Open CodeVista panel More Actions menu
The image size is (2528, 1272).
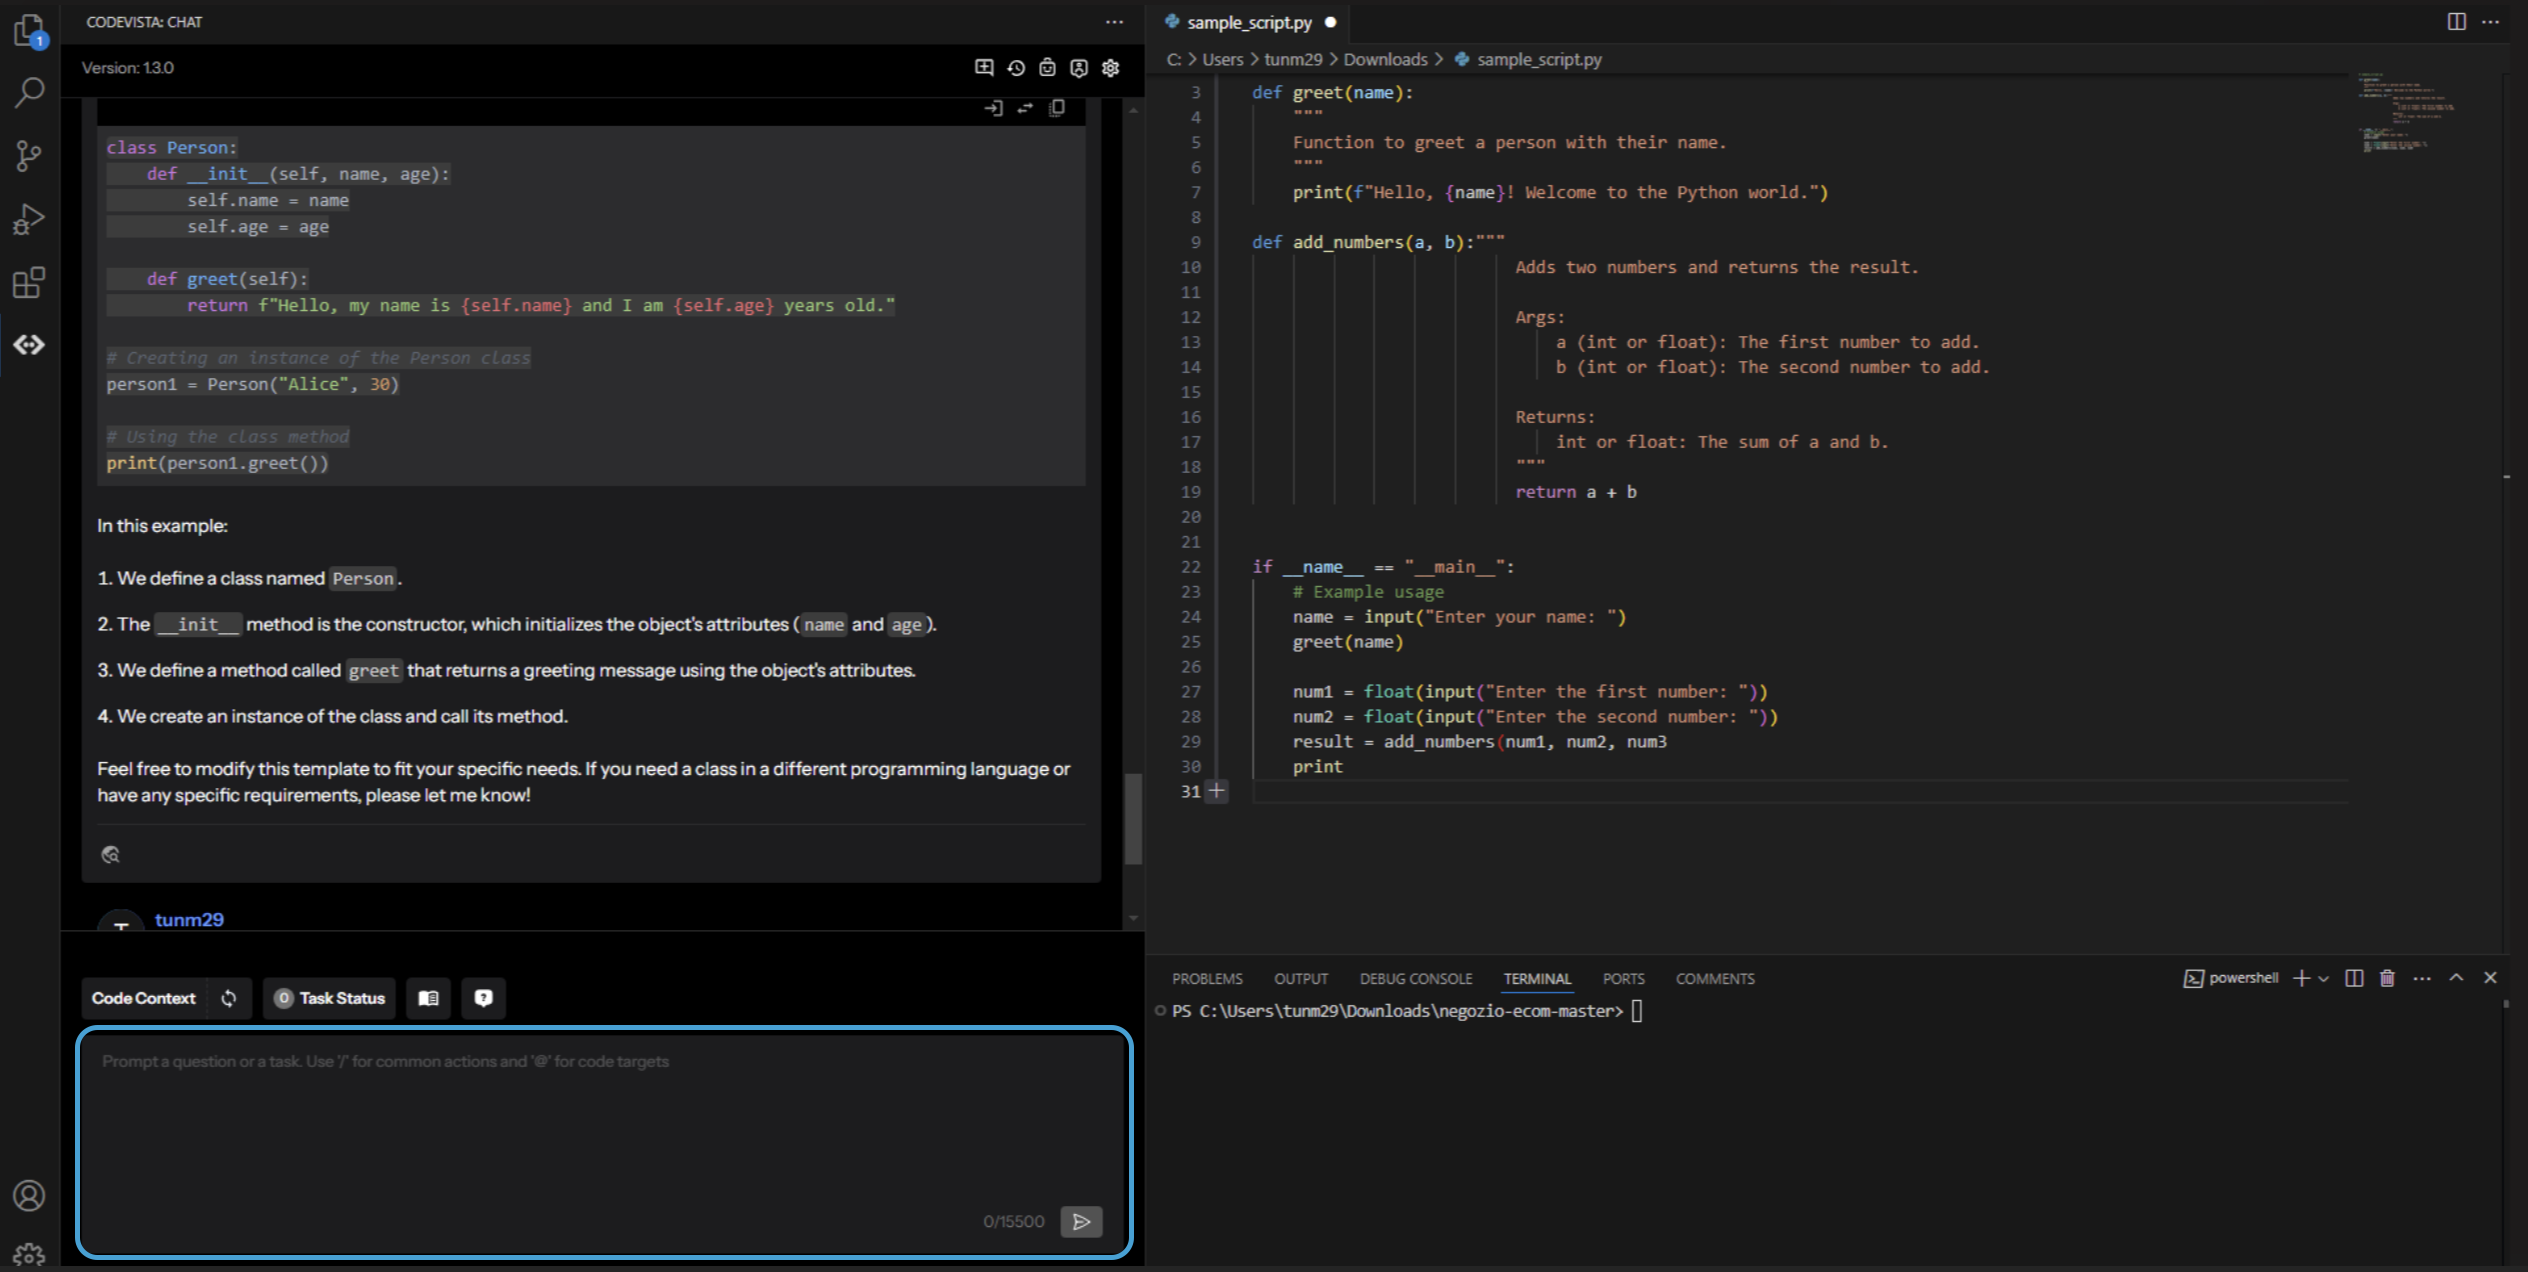(x=1115, y=22)
